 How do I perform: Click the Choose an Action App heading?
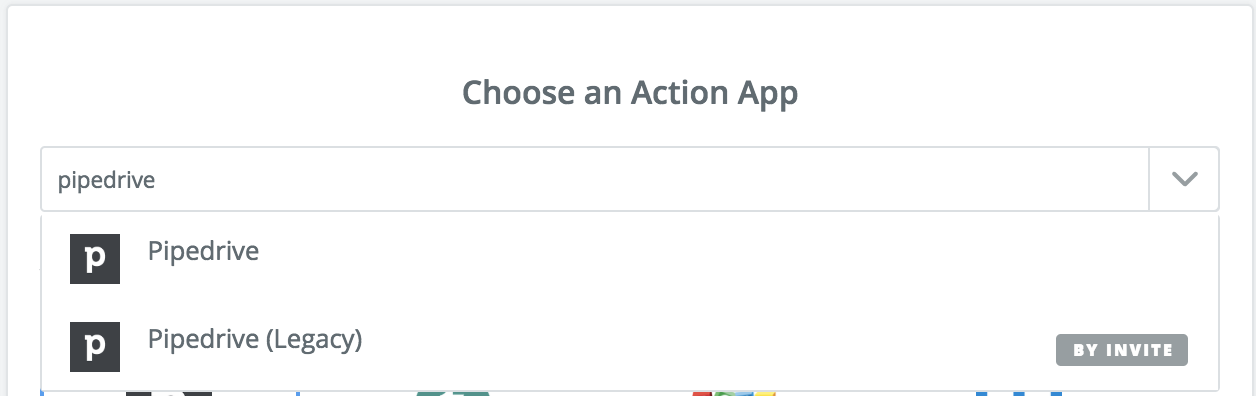pos(630,93)
